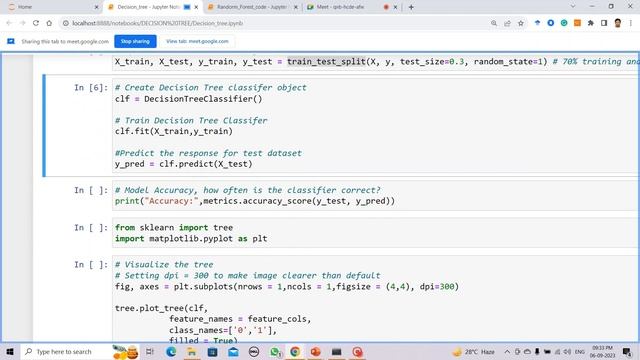The width and height of the screenshot is (640, 360).
Task: Open the zoom magnifier icon in address bar
Action: [494, 23]
